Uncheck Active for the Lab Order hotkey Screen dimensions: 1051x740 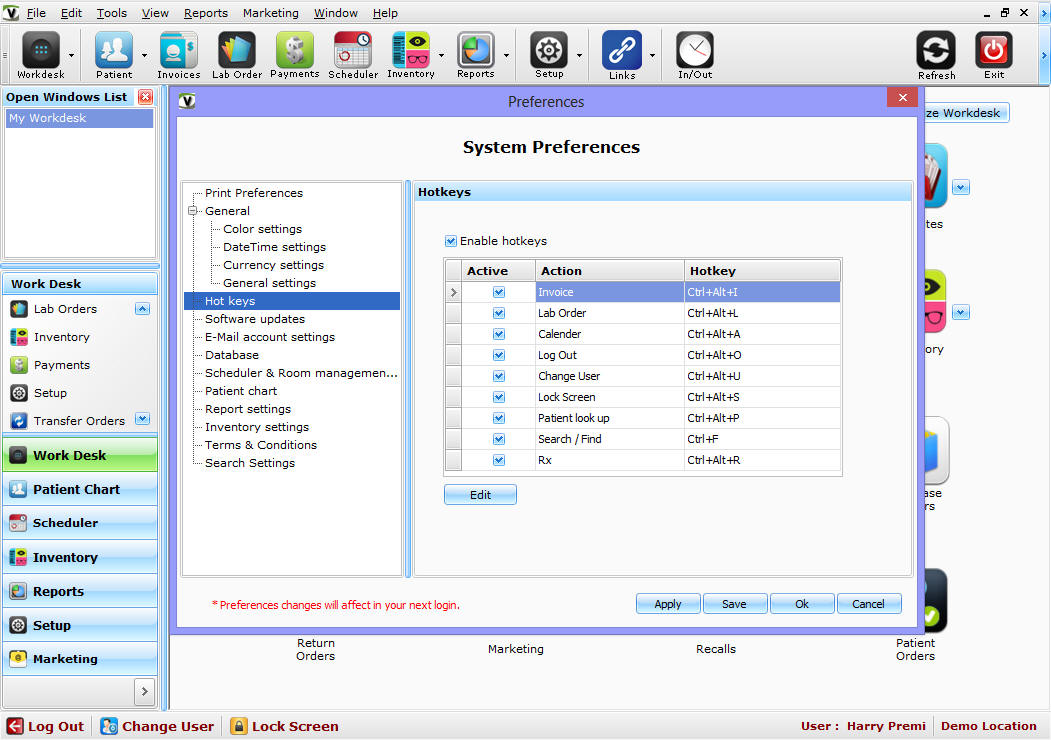click(x=499, y=313)
